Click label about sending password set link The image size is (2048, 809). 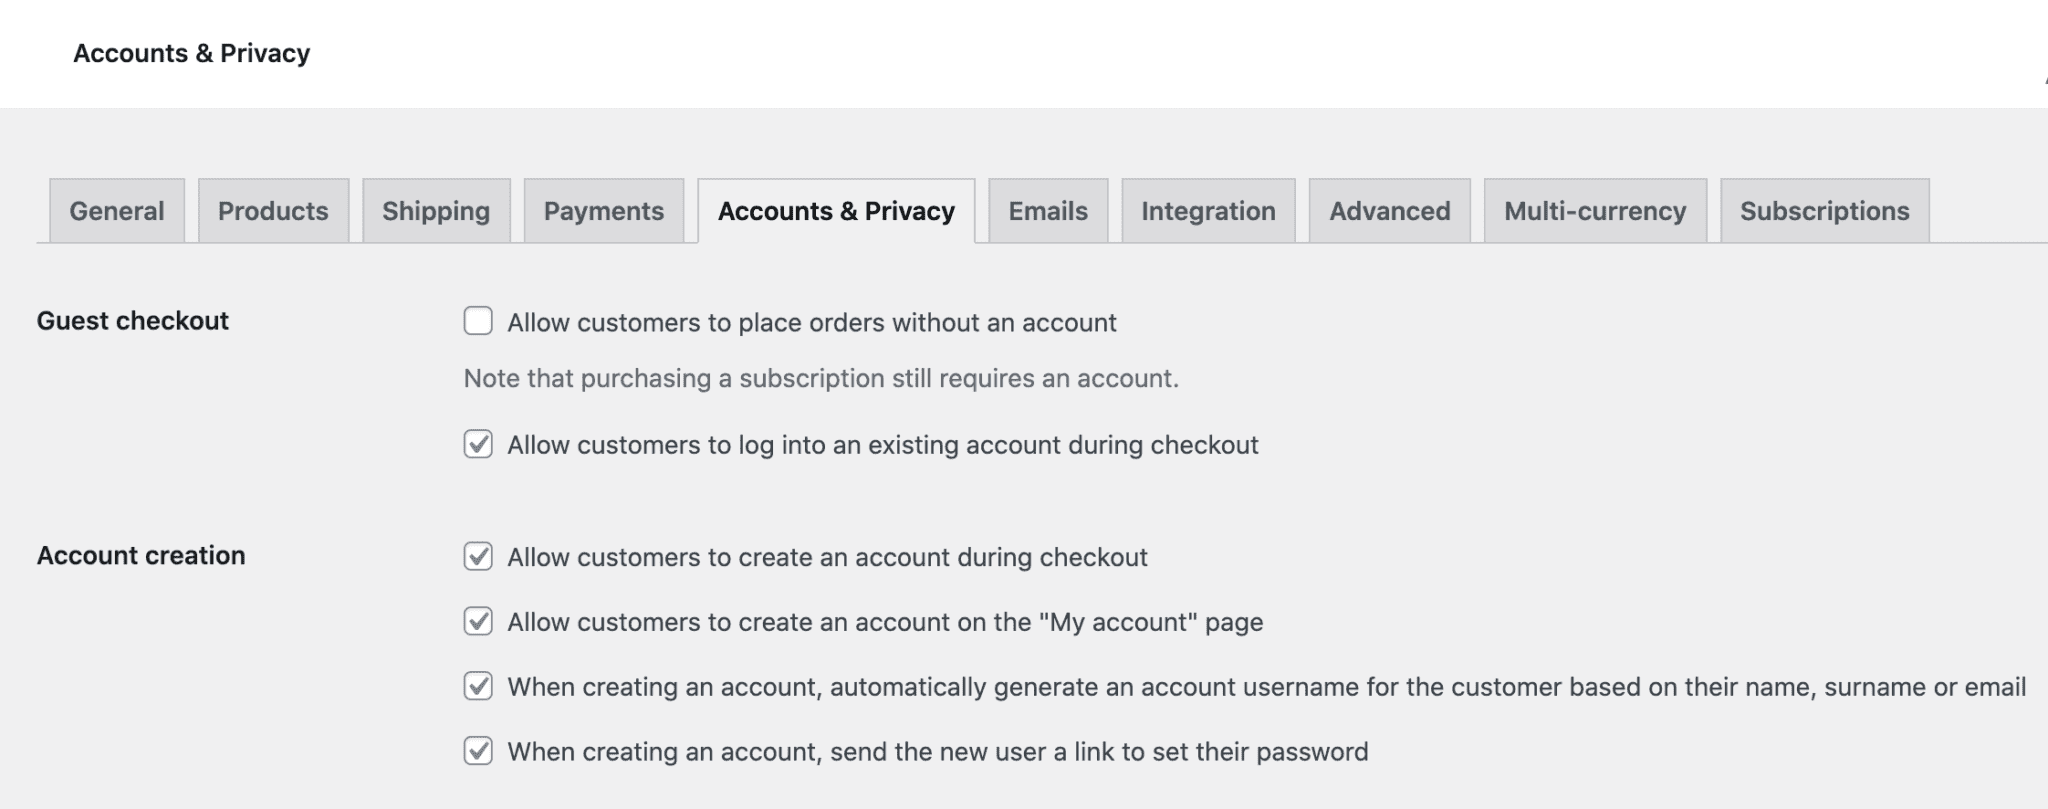938,752
